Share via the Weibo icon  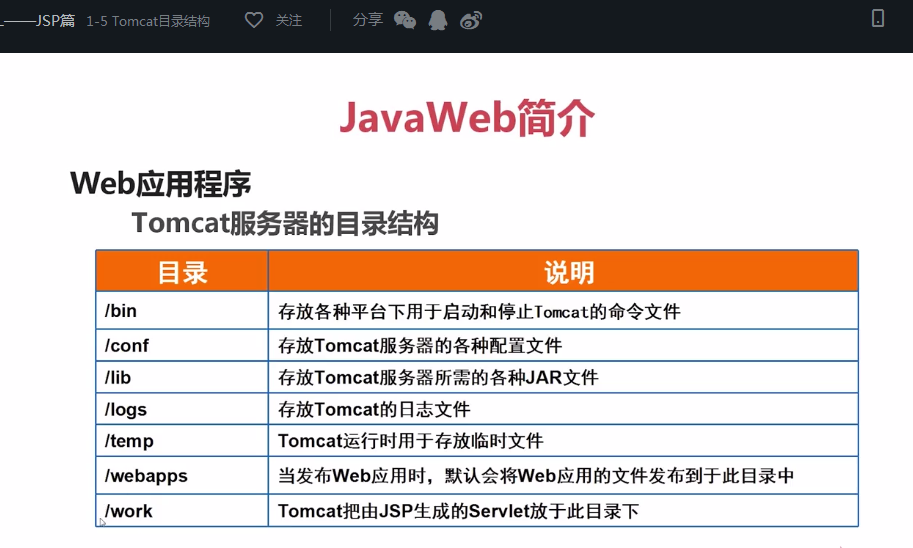coord(471,20)
